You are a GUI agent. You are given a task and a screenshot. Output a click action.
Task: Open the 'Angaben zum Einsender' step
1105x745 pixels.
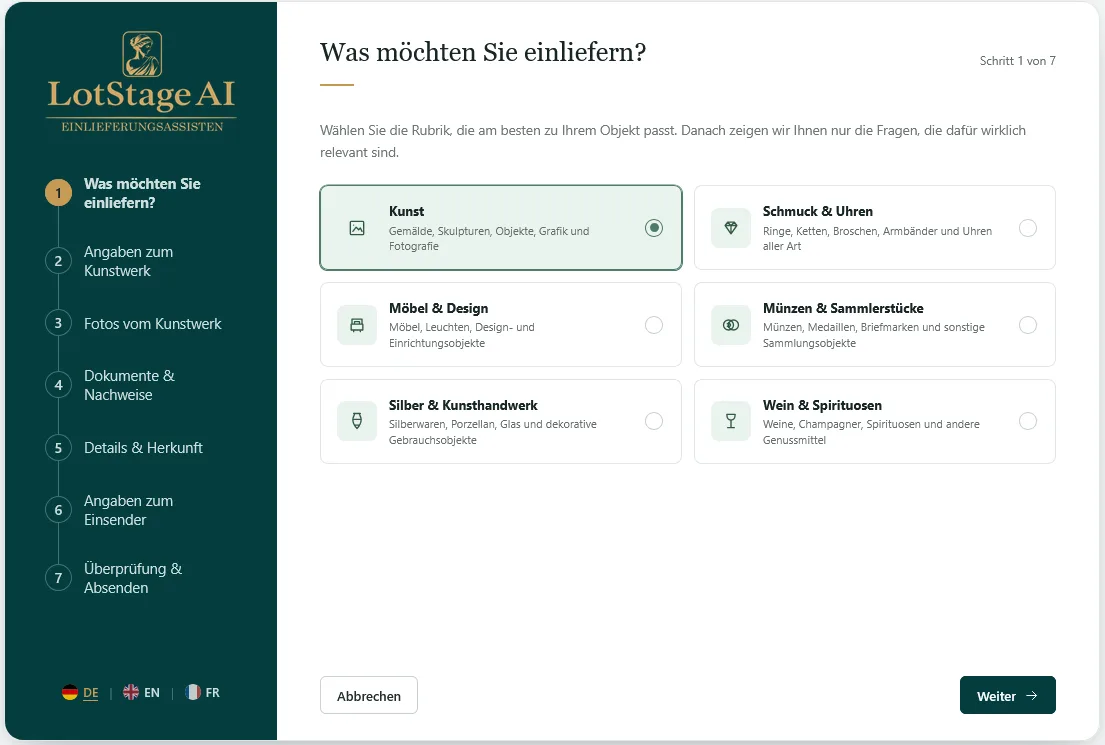point(128,510)
